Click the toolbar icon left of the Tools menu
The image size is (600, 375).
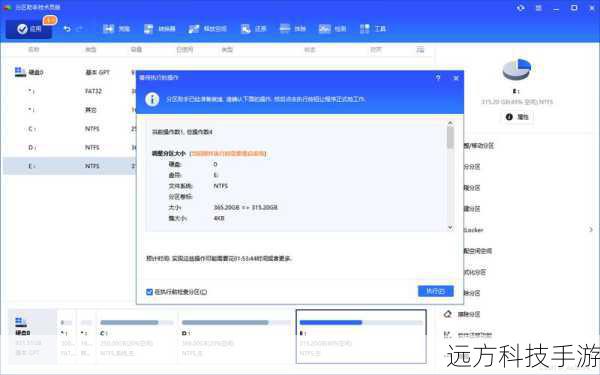(324, 29)
